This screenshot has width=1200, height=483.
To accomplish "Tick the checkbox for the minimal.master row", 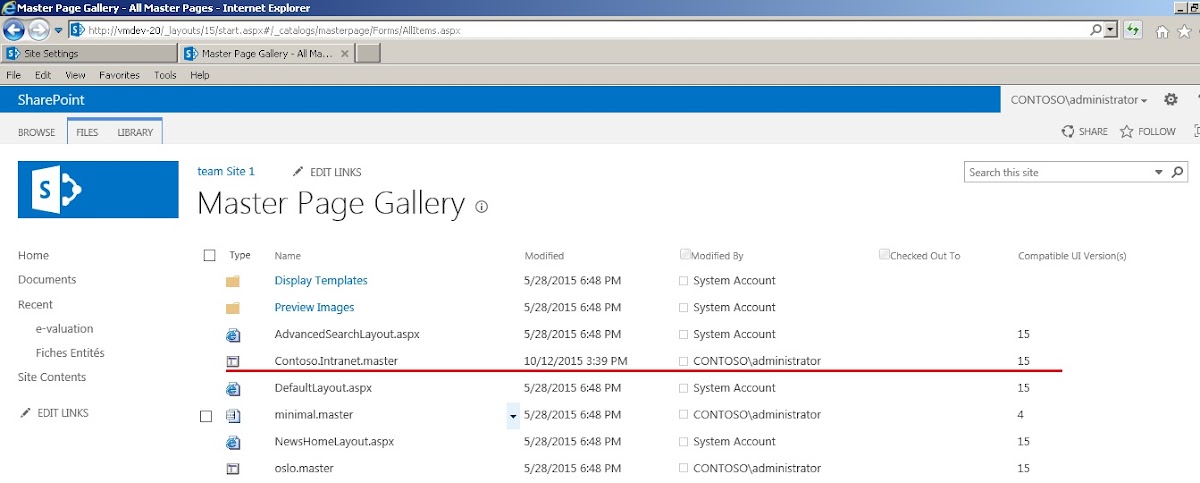I will coord(206,416).
